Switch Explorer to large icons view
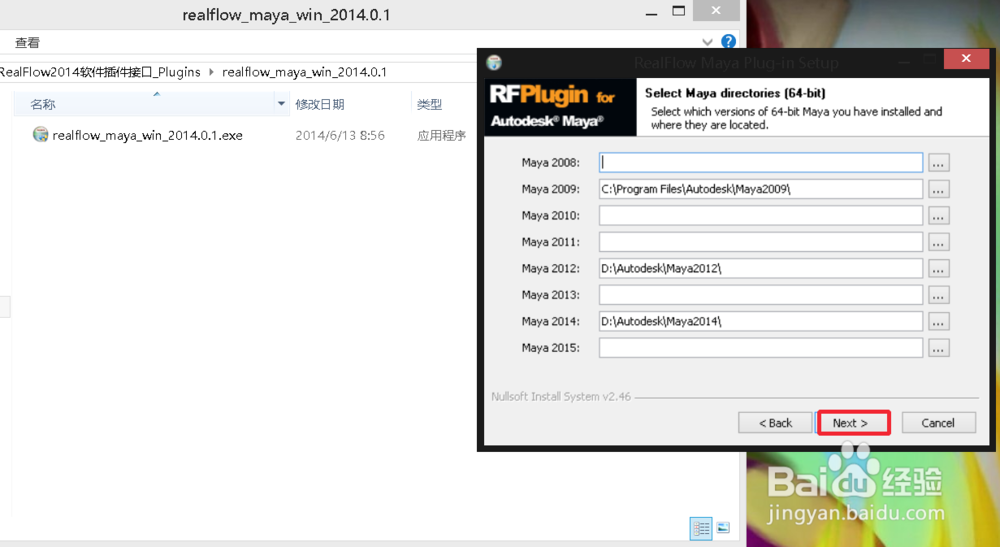Image resolution: width=1000 pixels, height=547 pixels. click(723, 528)
